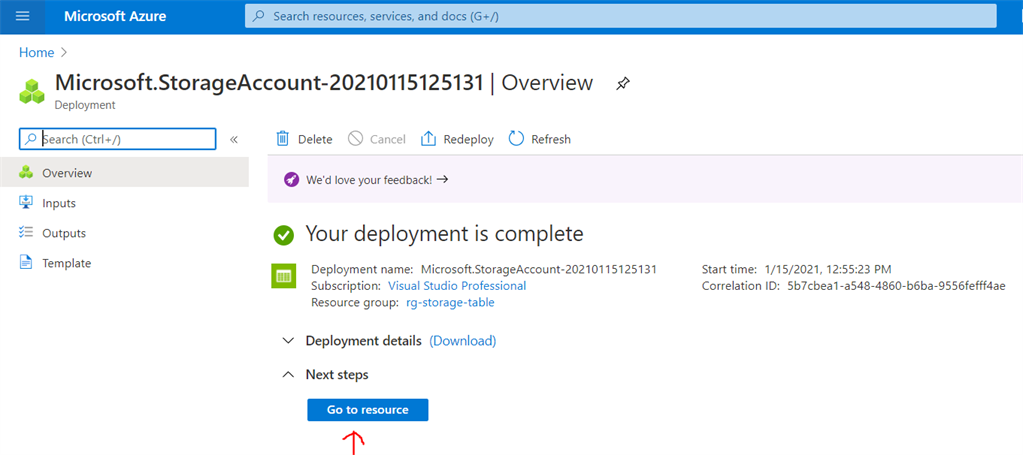Select the Template menu item

point(66,263)
